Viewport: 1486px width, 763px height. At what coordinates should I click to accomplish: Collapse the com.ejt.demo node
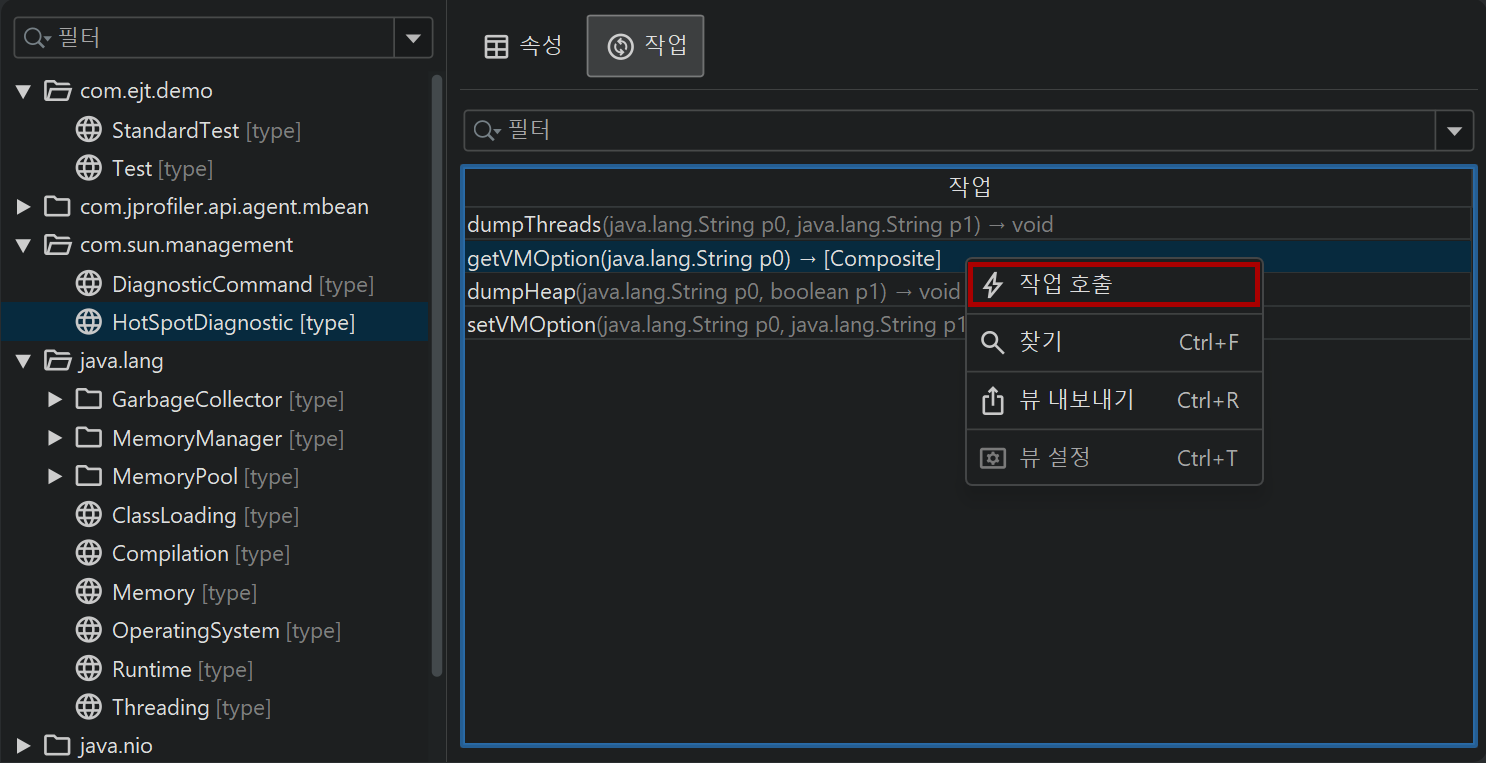click(x=24, y=91)
